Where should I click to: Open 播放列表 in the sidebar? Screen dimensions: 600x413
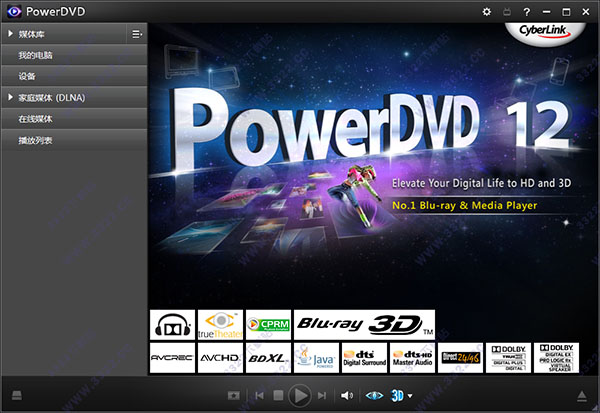(74, 140)
